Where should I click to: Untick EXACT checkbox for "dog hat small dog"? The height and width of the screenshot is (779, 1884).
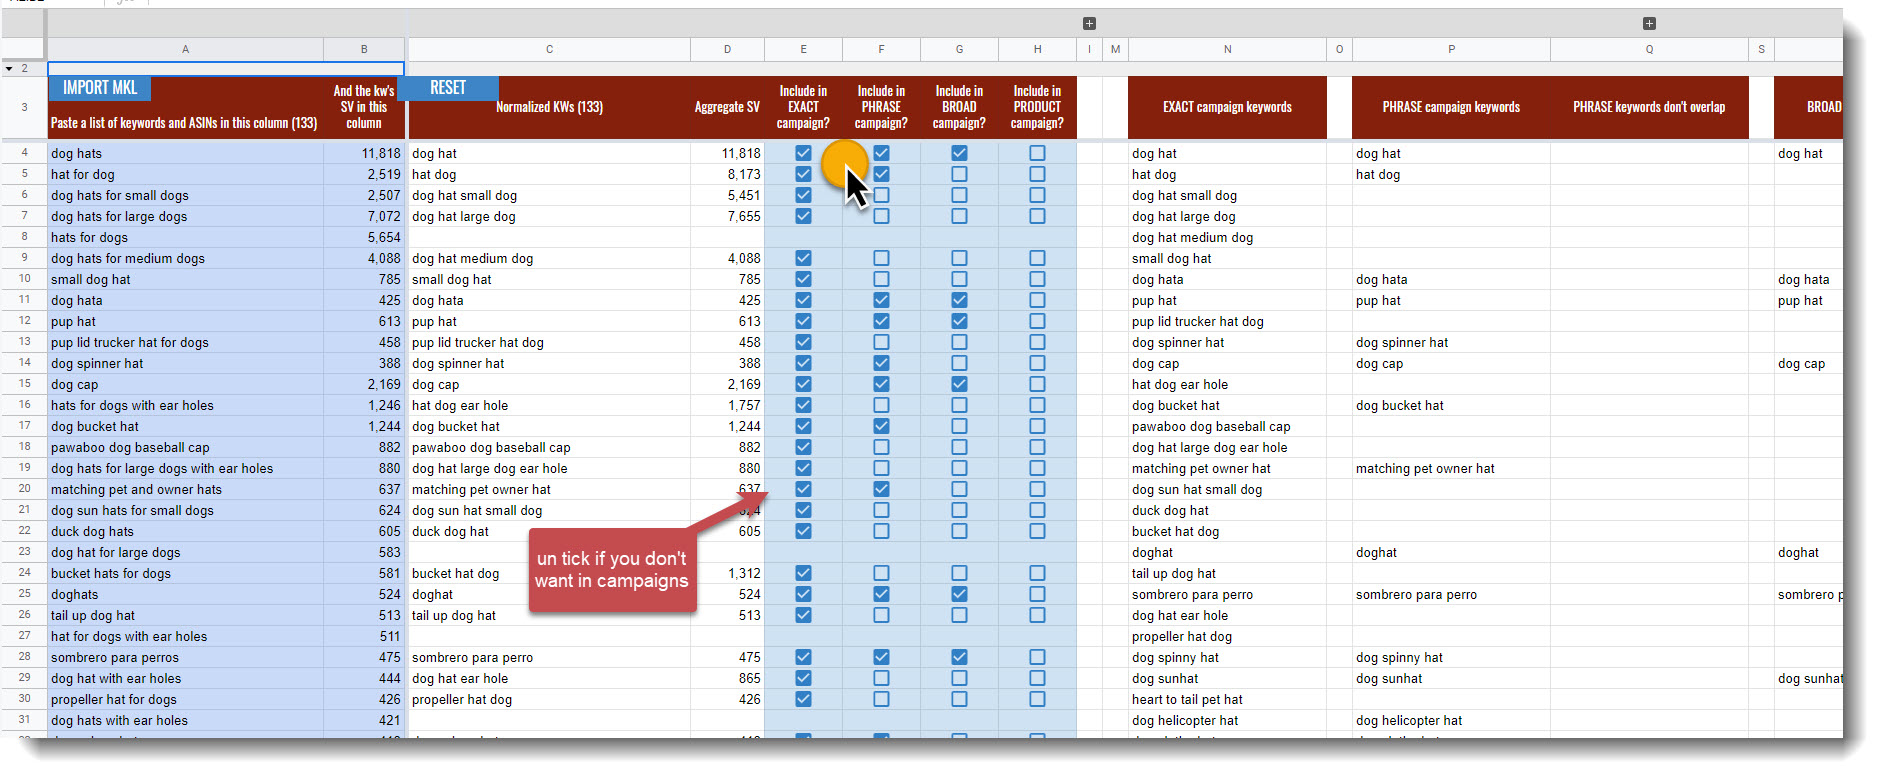pyautogui.click(x=803, y=195)
